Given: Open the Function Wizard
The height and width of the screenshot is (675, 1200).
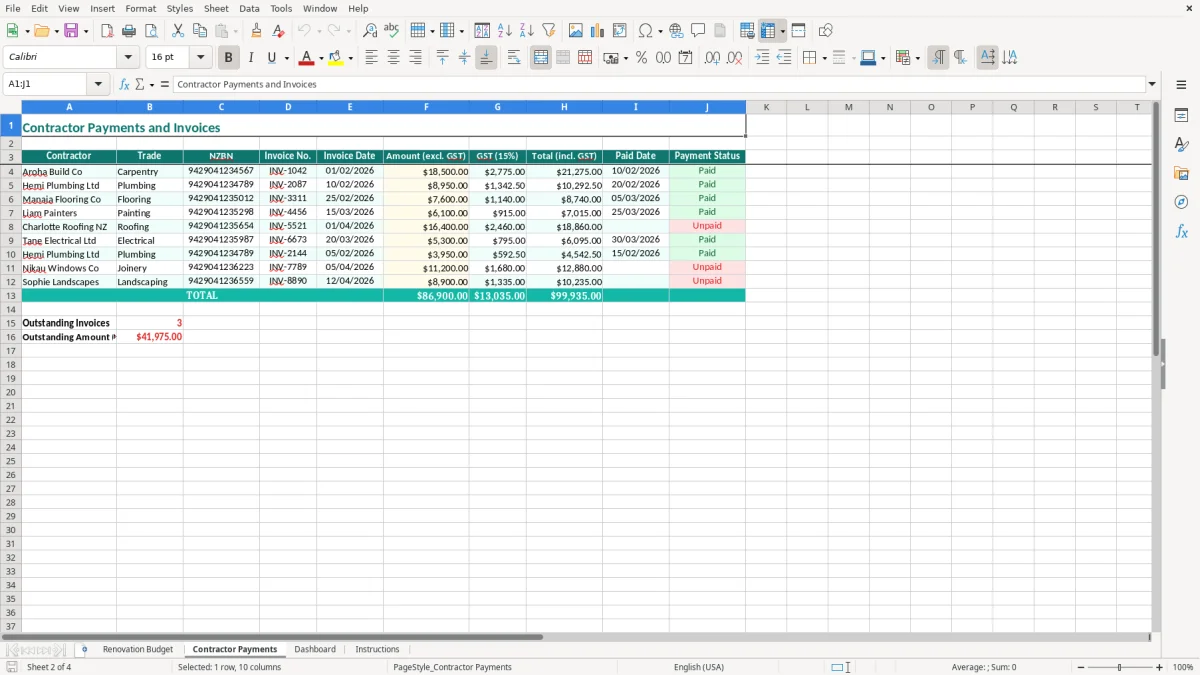Looking at the screenshot, I should coord(125,84).
